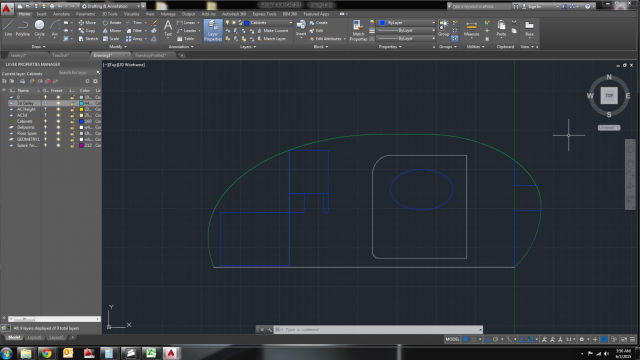Click the Linear dimension tool
The image size is (640, 360).
click(187, 23)
